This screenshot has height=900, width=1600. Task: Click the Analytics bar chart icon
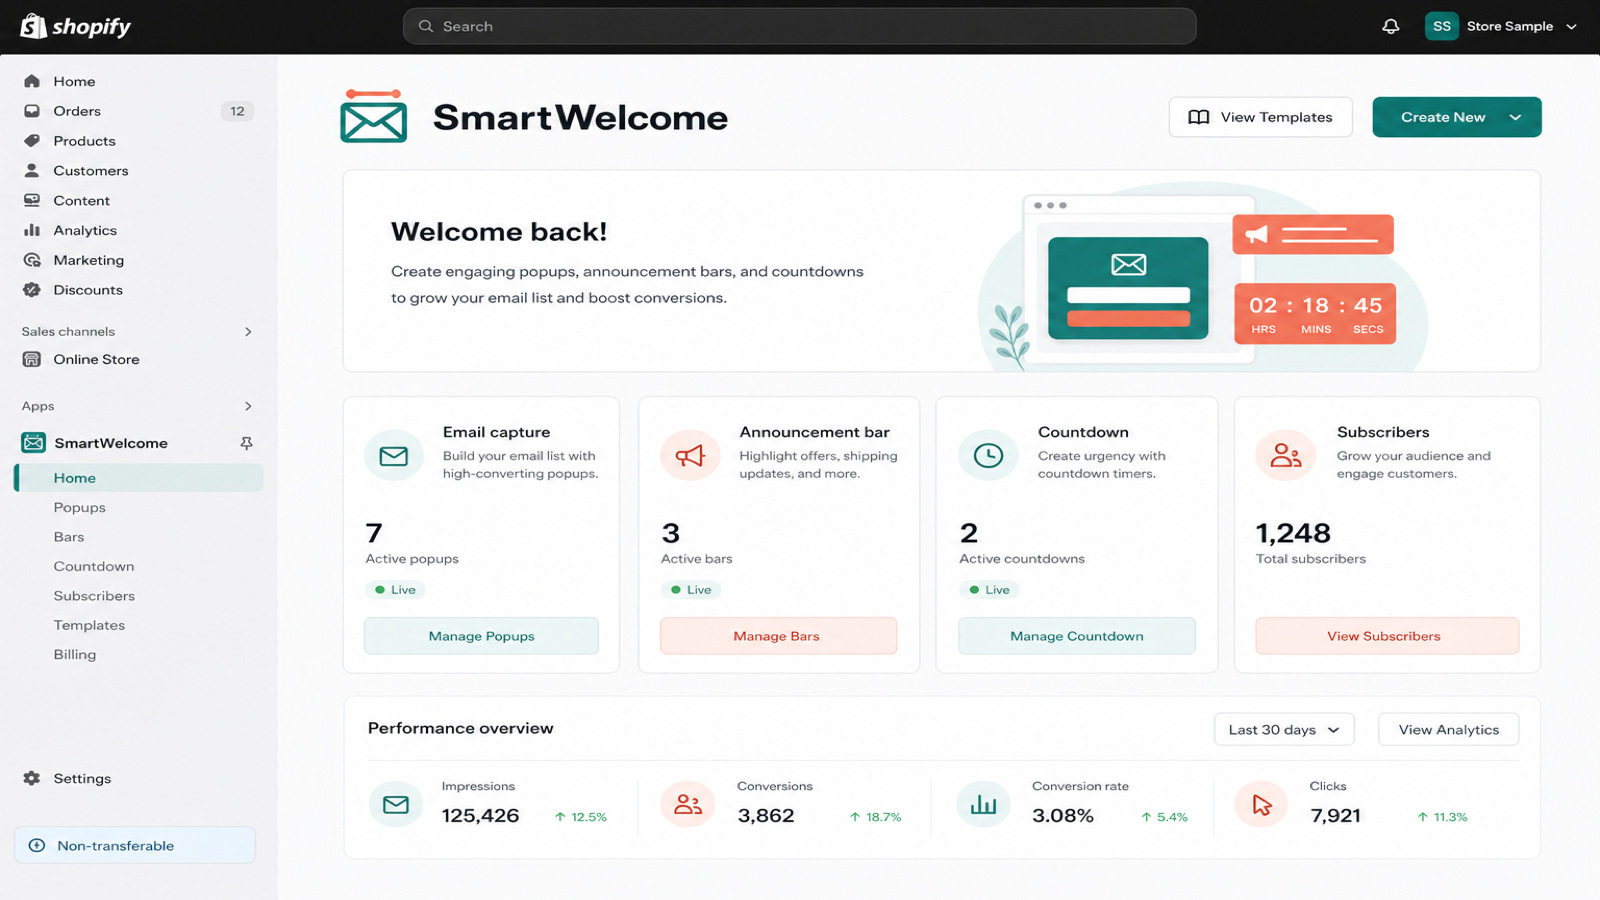[x=32, y=230]
